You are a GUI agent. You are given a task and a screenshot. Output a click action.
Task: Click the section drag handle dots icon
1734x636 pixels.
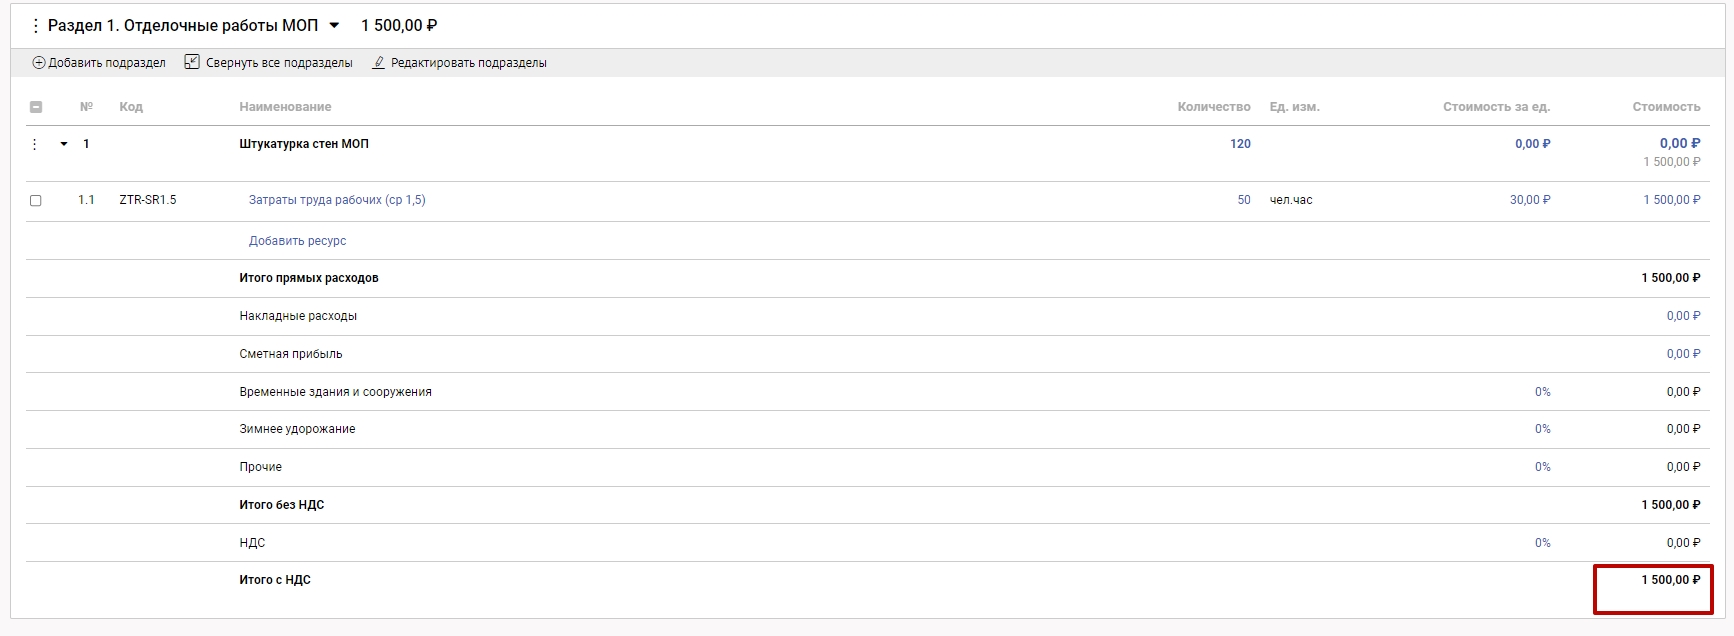tap(36, 26)
